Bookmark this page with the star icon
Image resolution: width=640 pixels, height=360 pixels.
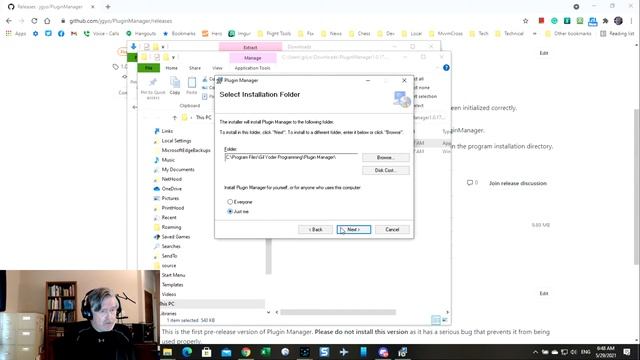pyautogui.click(x=526, y=21)
